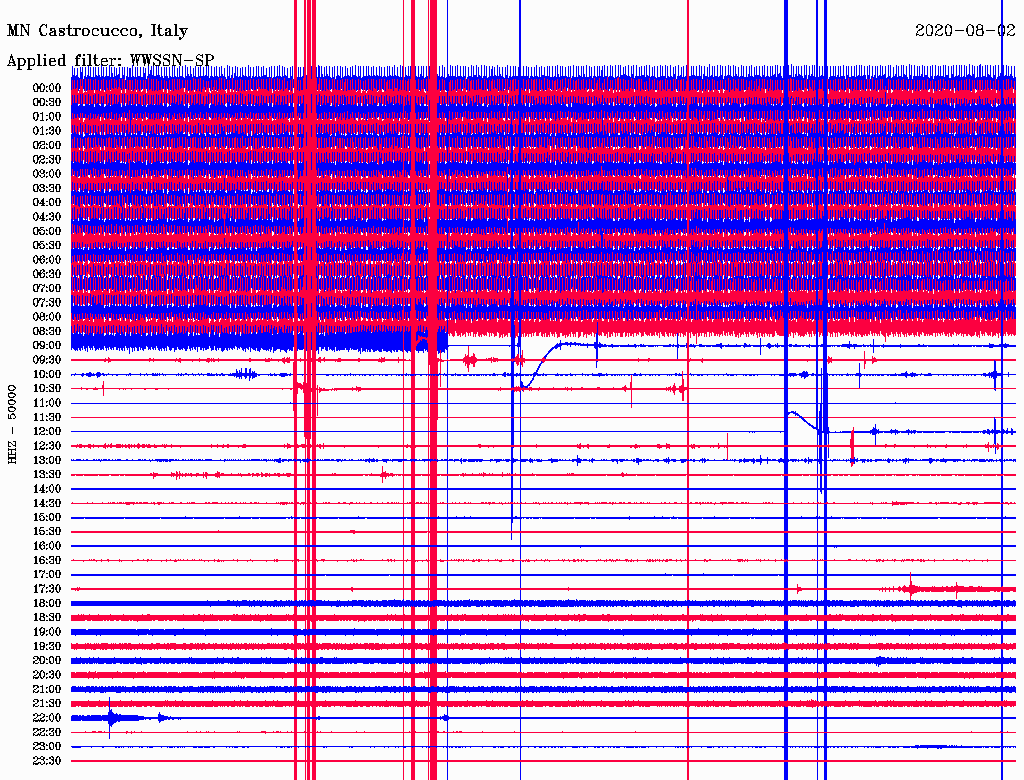This screenshot has height=780, width=1024.
Task: Select the 14:30 time row label
Action: (47, 503)
